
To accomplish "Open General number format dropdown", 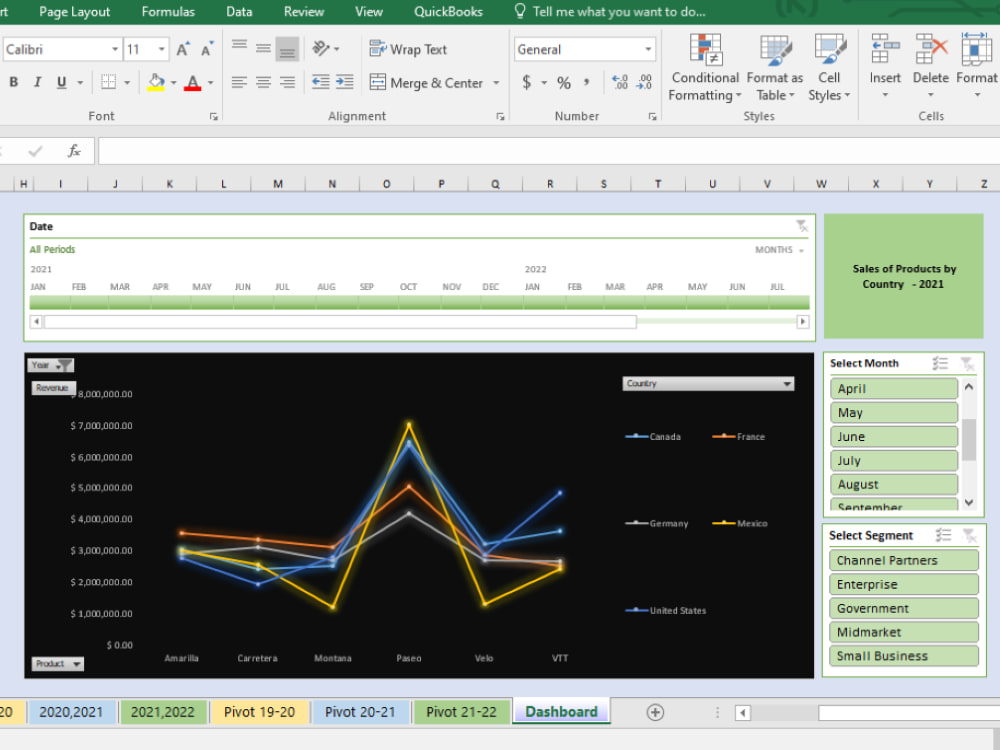I will (648, 49).
